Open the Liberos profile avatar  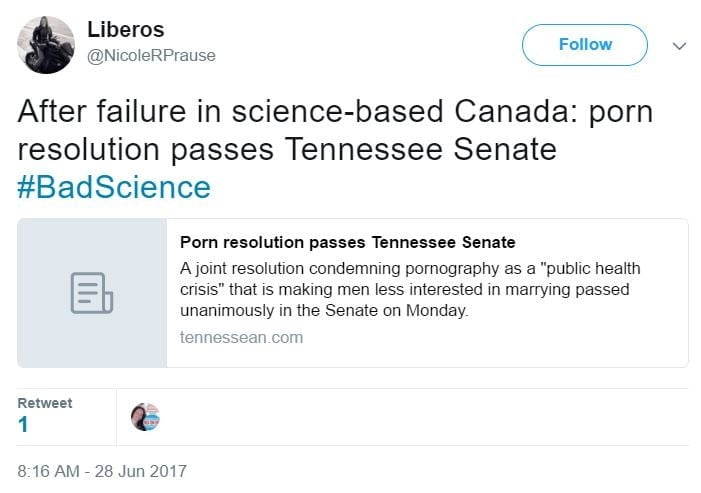click(x=46, y=45)
